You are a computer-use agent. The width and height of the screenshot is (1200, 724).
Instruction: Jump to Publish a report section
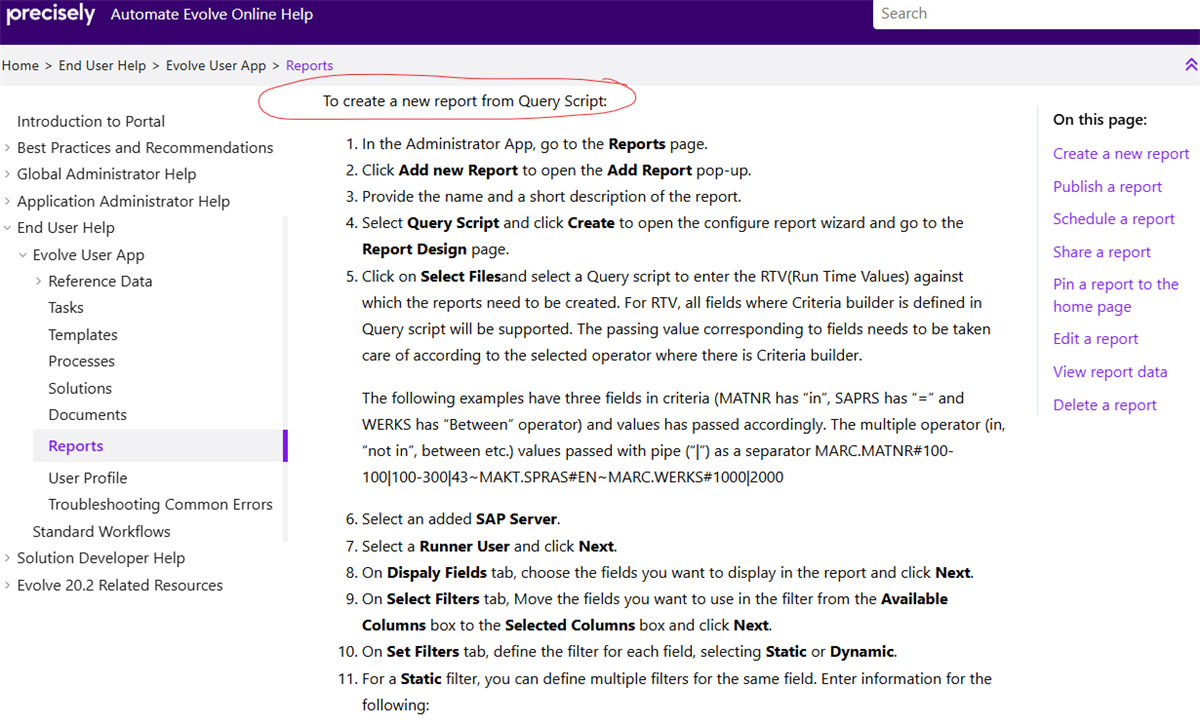(1107, 187)
